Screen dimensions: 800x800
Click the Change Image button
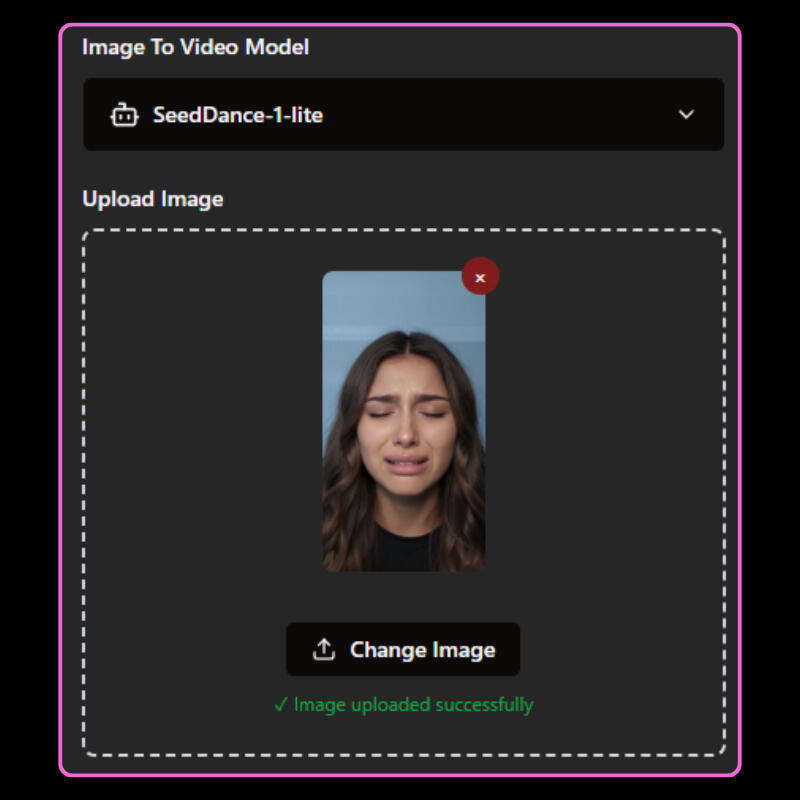(403, 649)
